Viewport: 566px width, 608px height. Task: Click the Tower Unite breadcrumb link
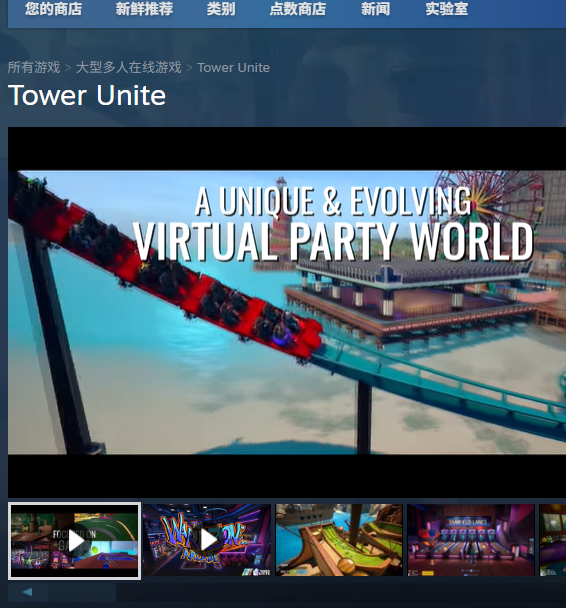click(233, 68)
